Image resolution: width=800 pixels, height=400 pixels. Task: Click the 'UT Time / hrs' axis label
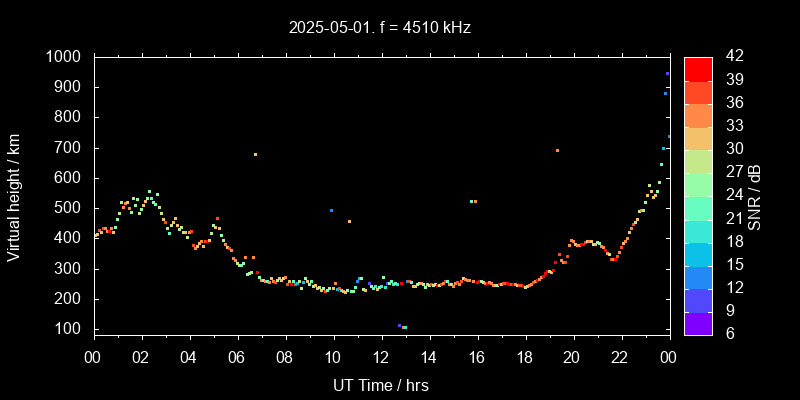pos(381,384)
